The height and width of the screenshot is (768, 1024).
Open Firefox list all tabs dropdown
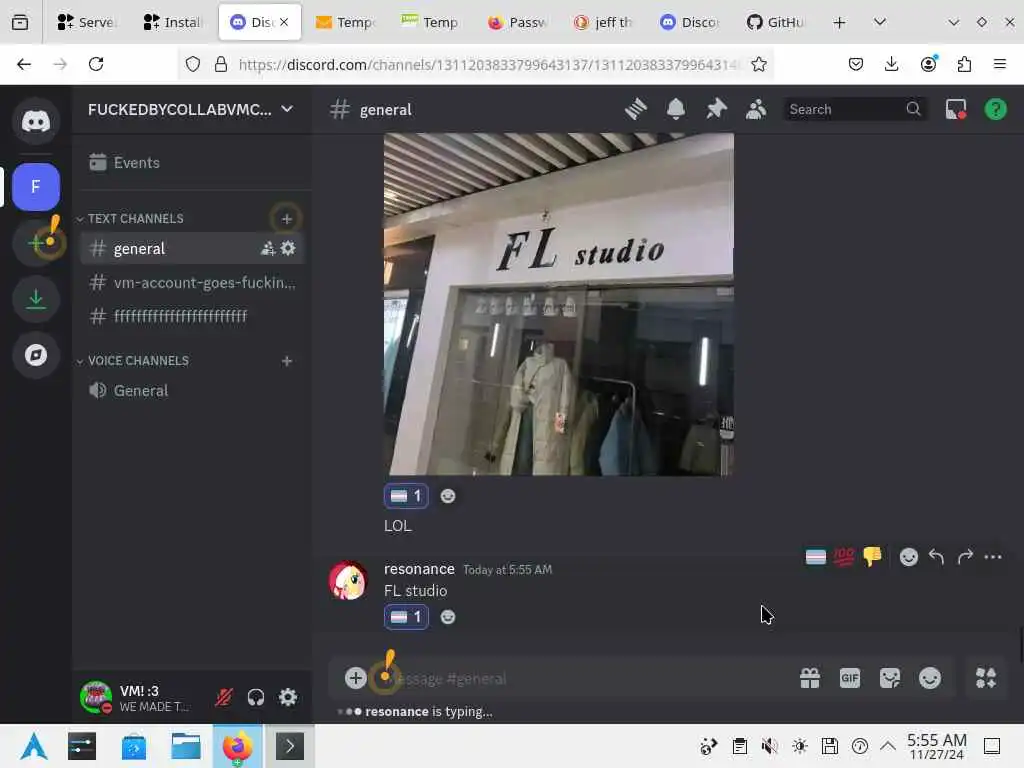point(880,22)
